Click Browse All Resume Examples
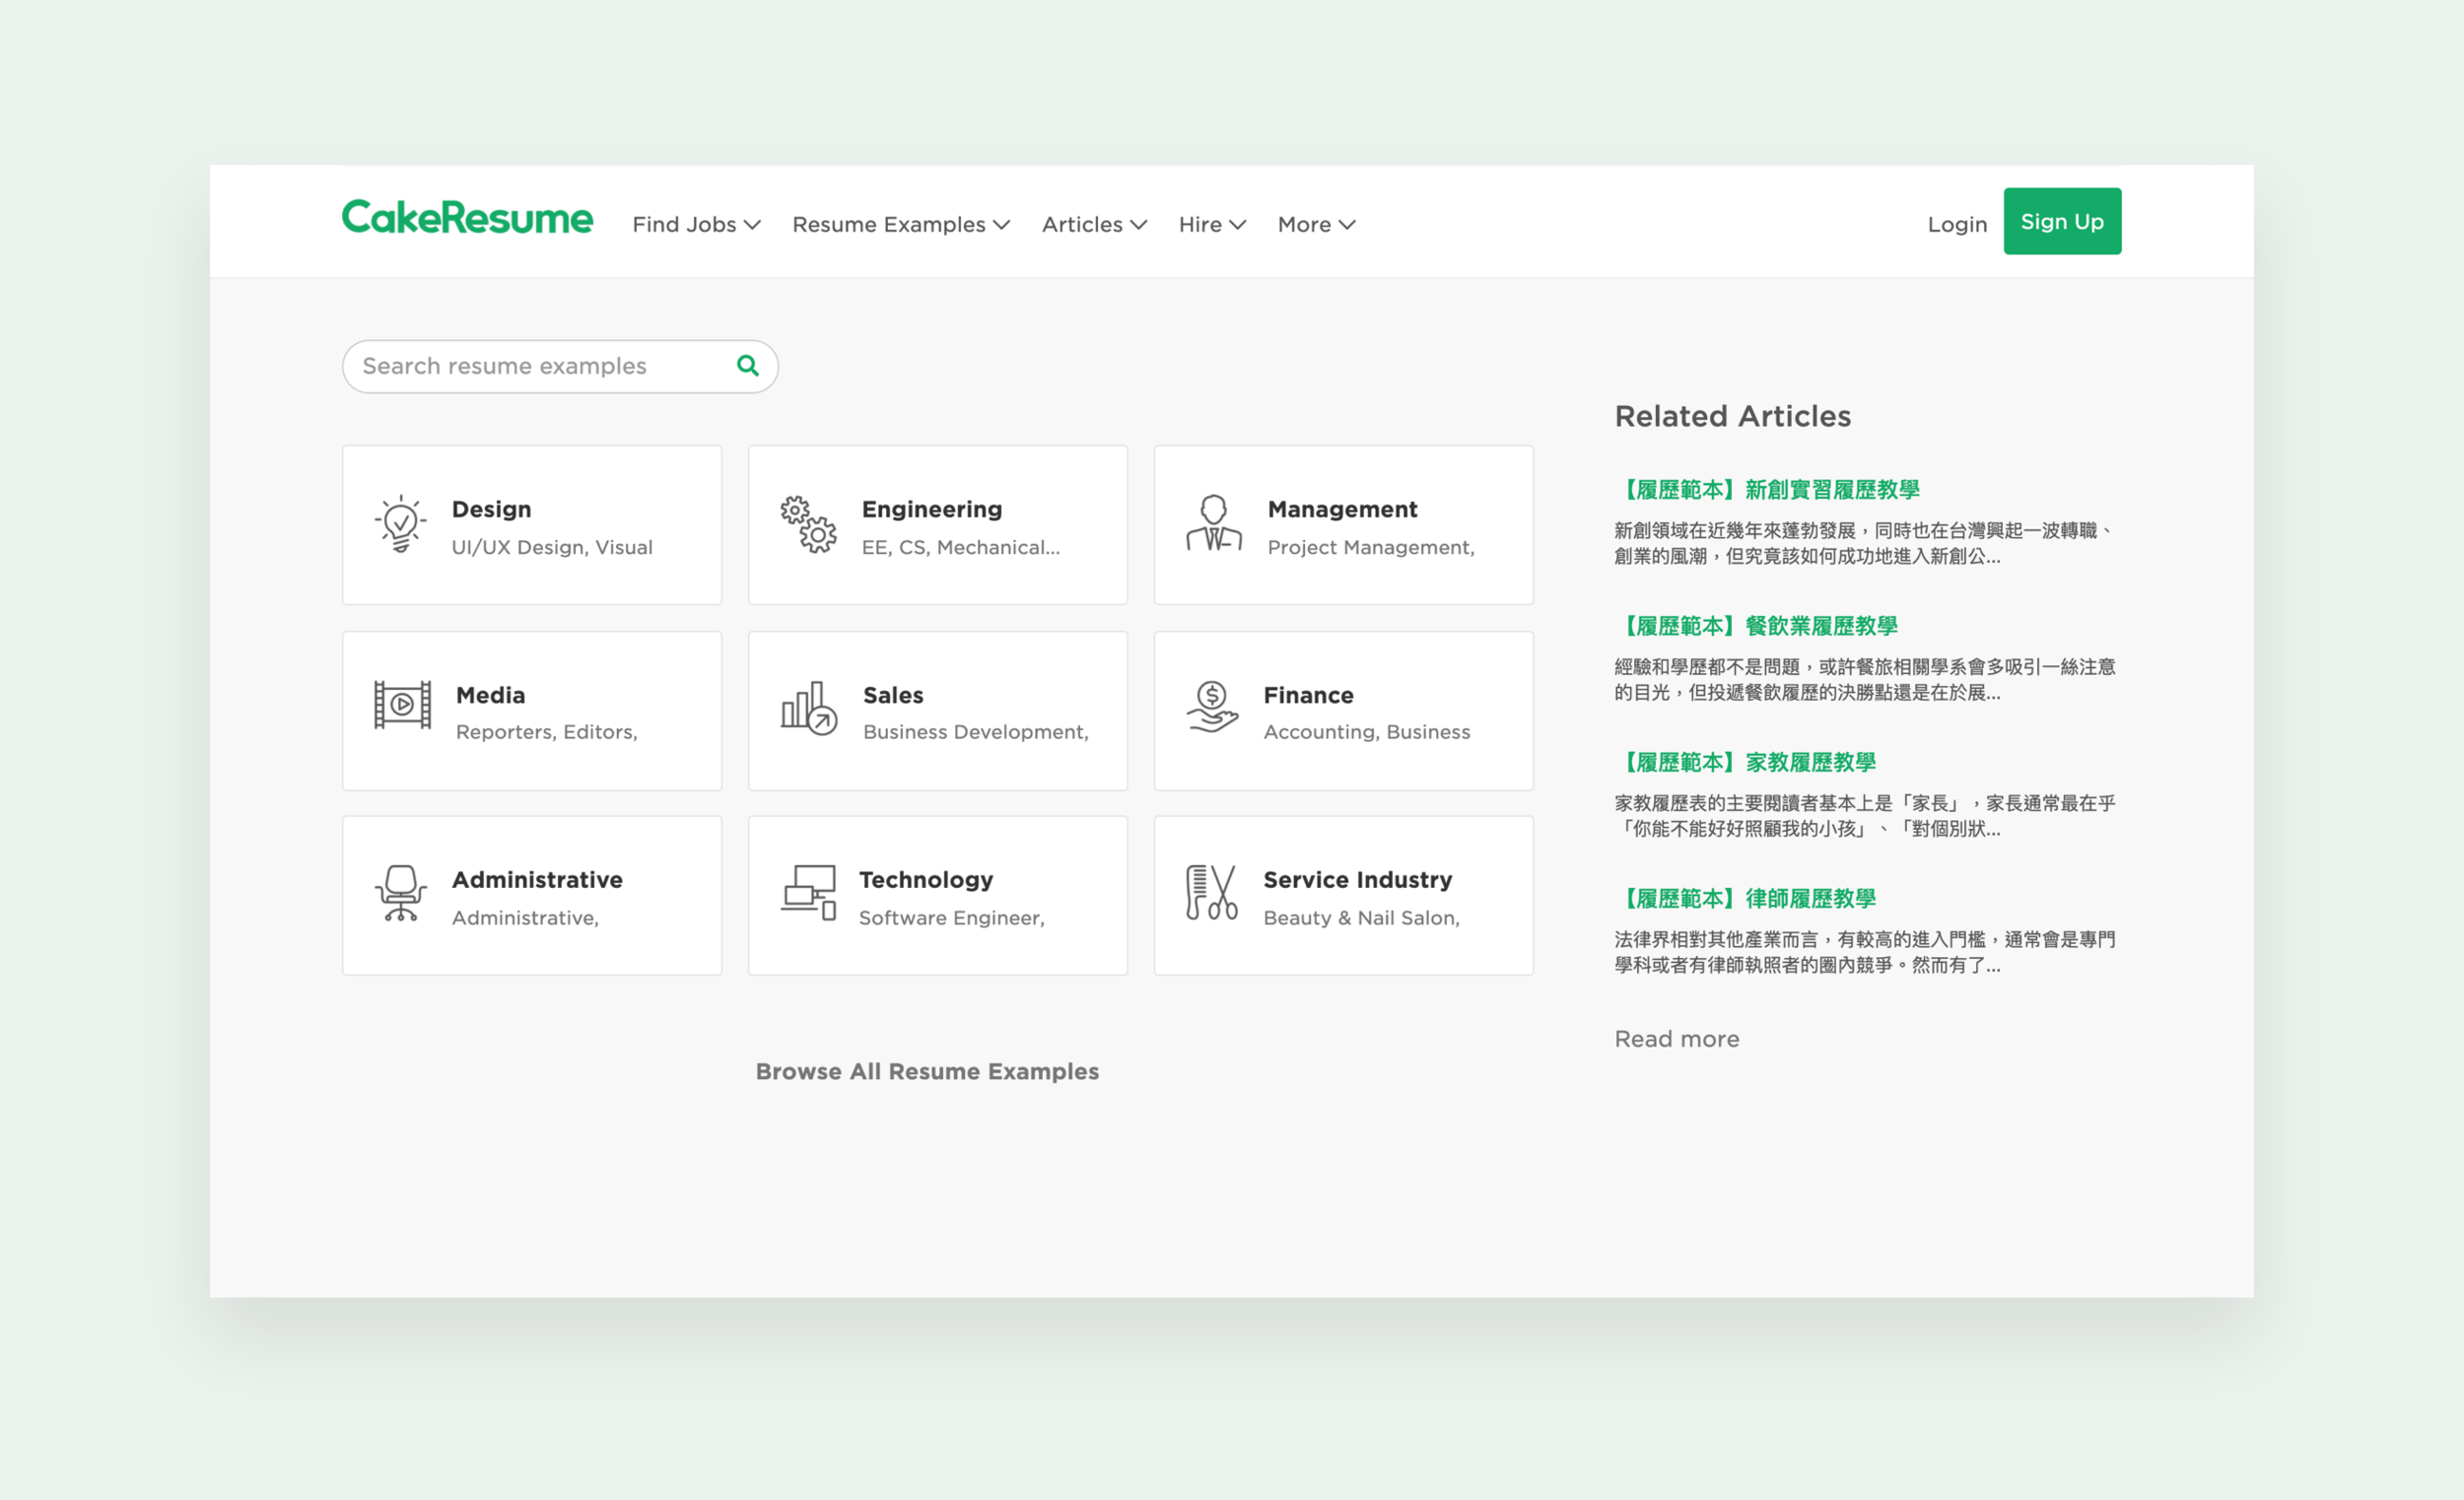Viewport: 2464px width, 1500px height. point(927,1071)
